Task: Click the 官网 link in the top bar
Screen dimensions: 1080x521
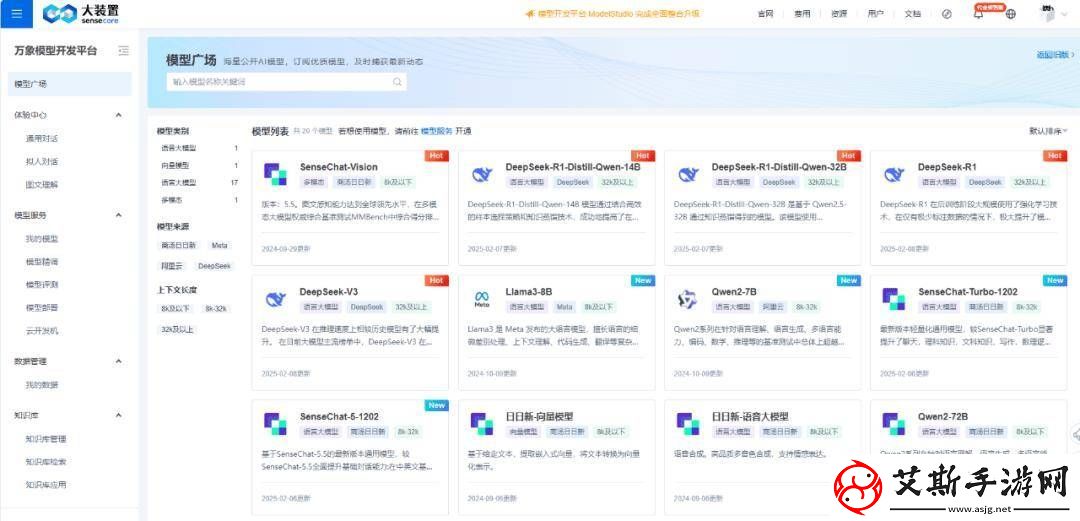Action: click(x=765, y=14)
